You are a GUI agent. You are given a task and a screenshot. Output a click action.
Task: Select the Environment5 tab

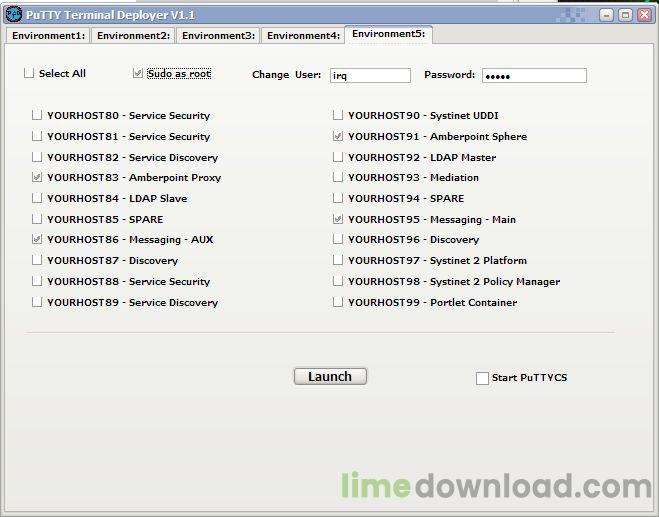pyautogui.click(x=388, y=34)
